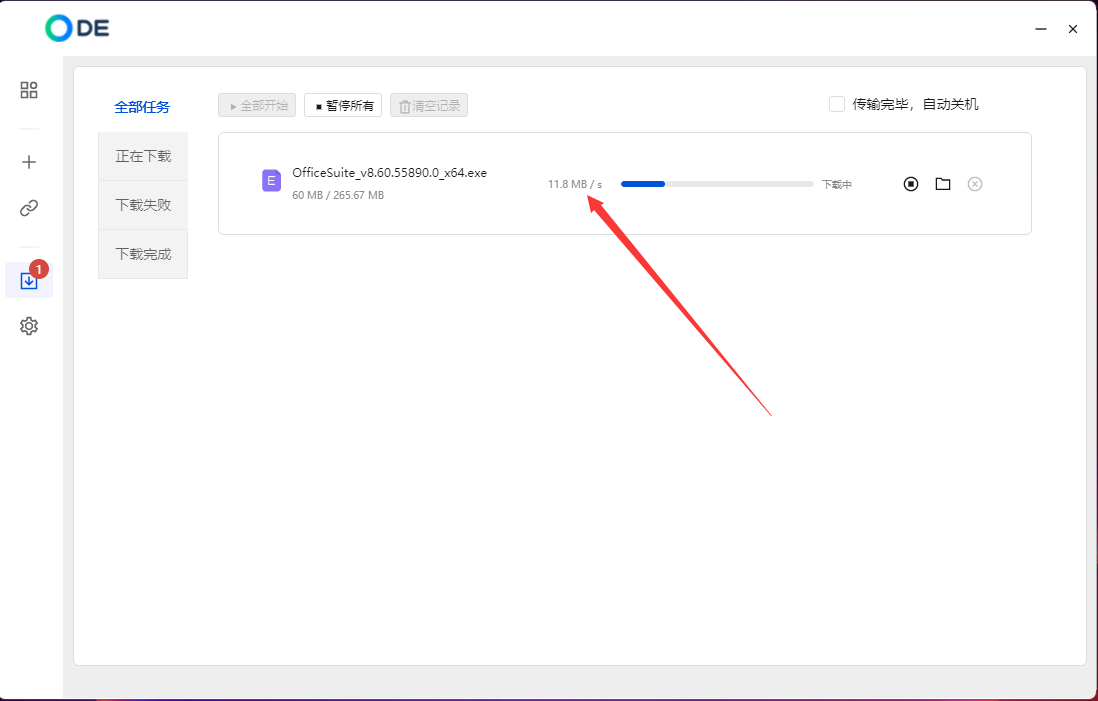Remove the OfficeSuite task with X icon

(975, 184)
